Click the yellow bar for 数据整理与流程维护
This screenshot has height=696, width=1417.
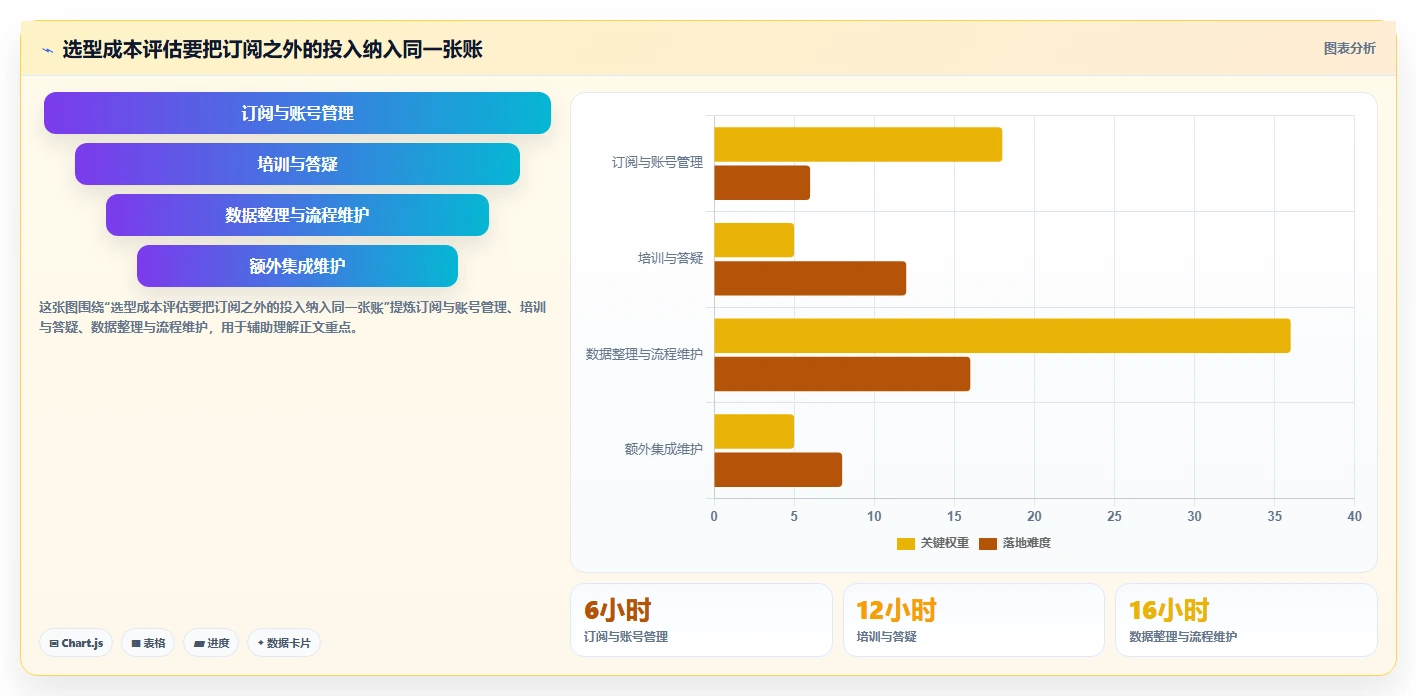(1002, 335)
